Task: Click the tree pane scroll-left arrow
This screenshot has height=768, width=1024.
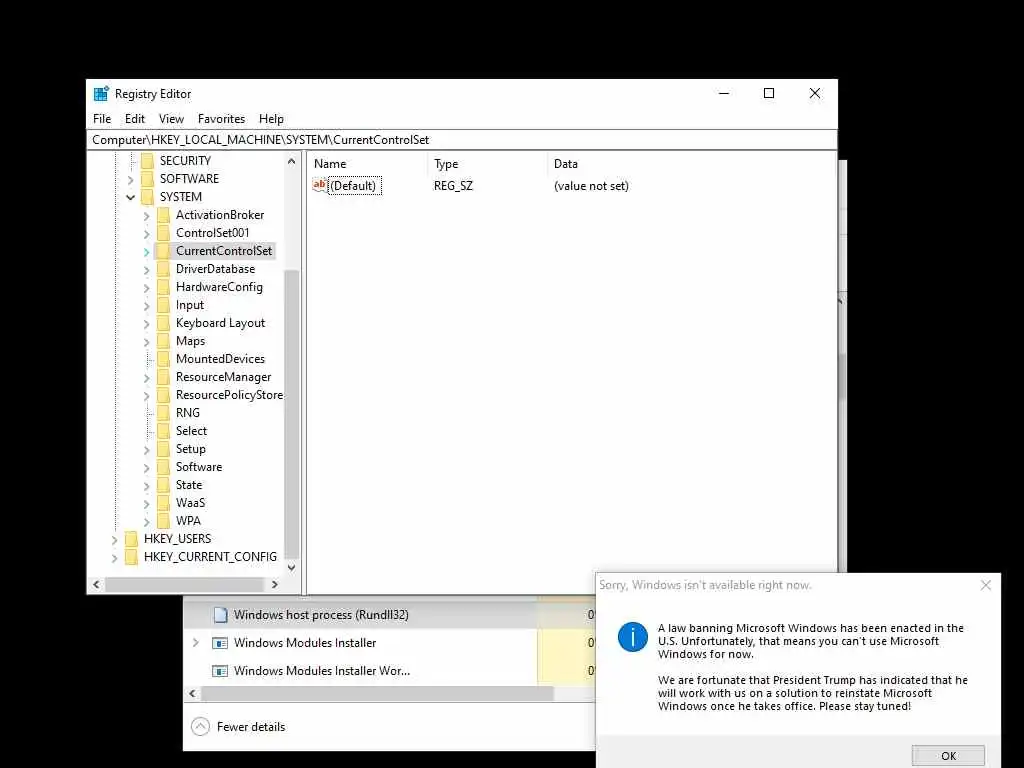Action: pos(97,584)
